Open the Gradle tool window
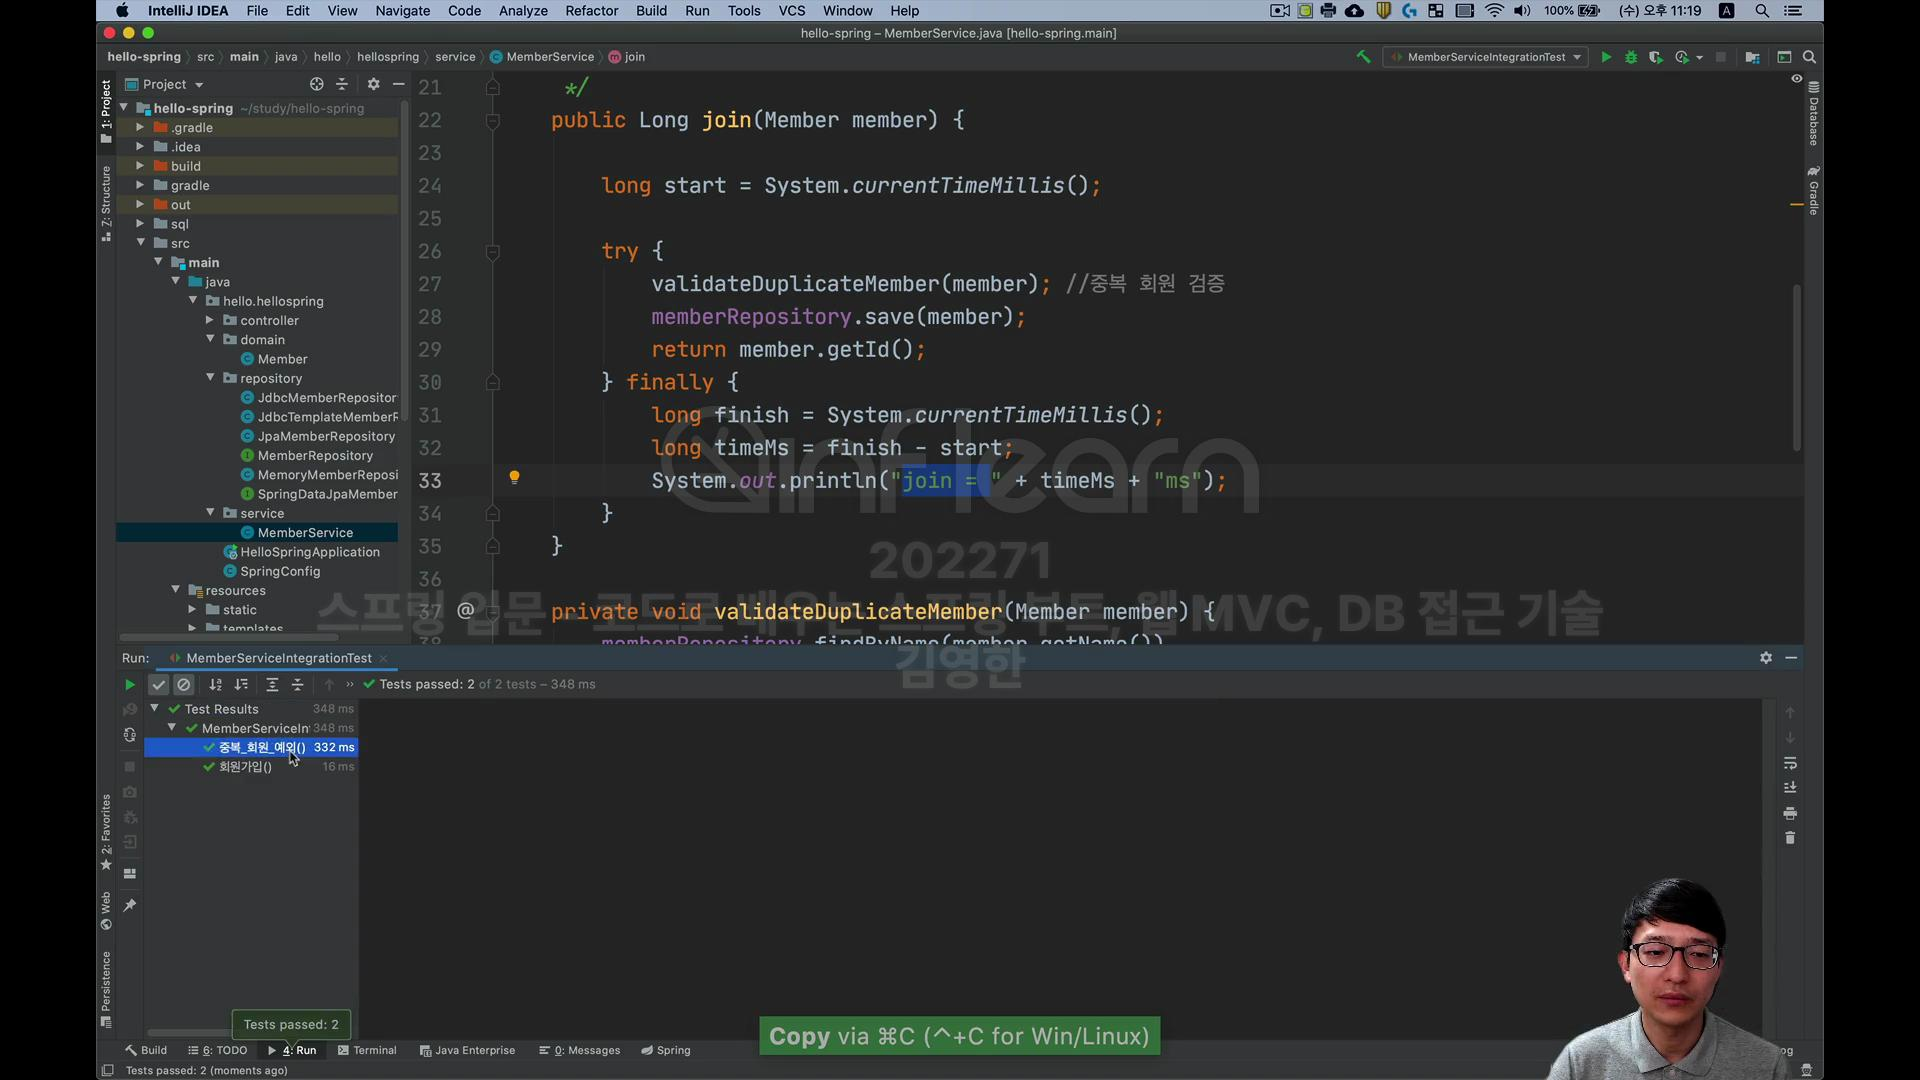This screenshot has height=1080, width=1920. 1813,190
